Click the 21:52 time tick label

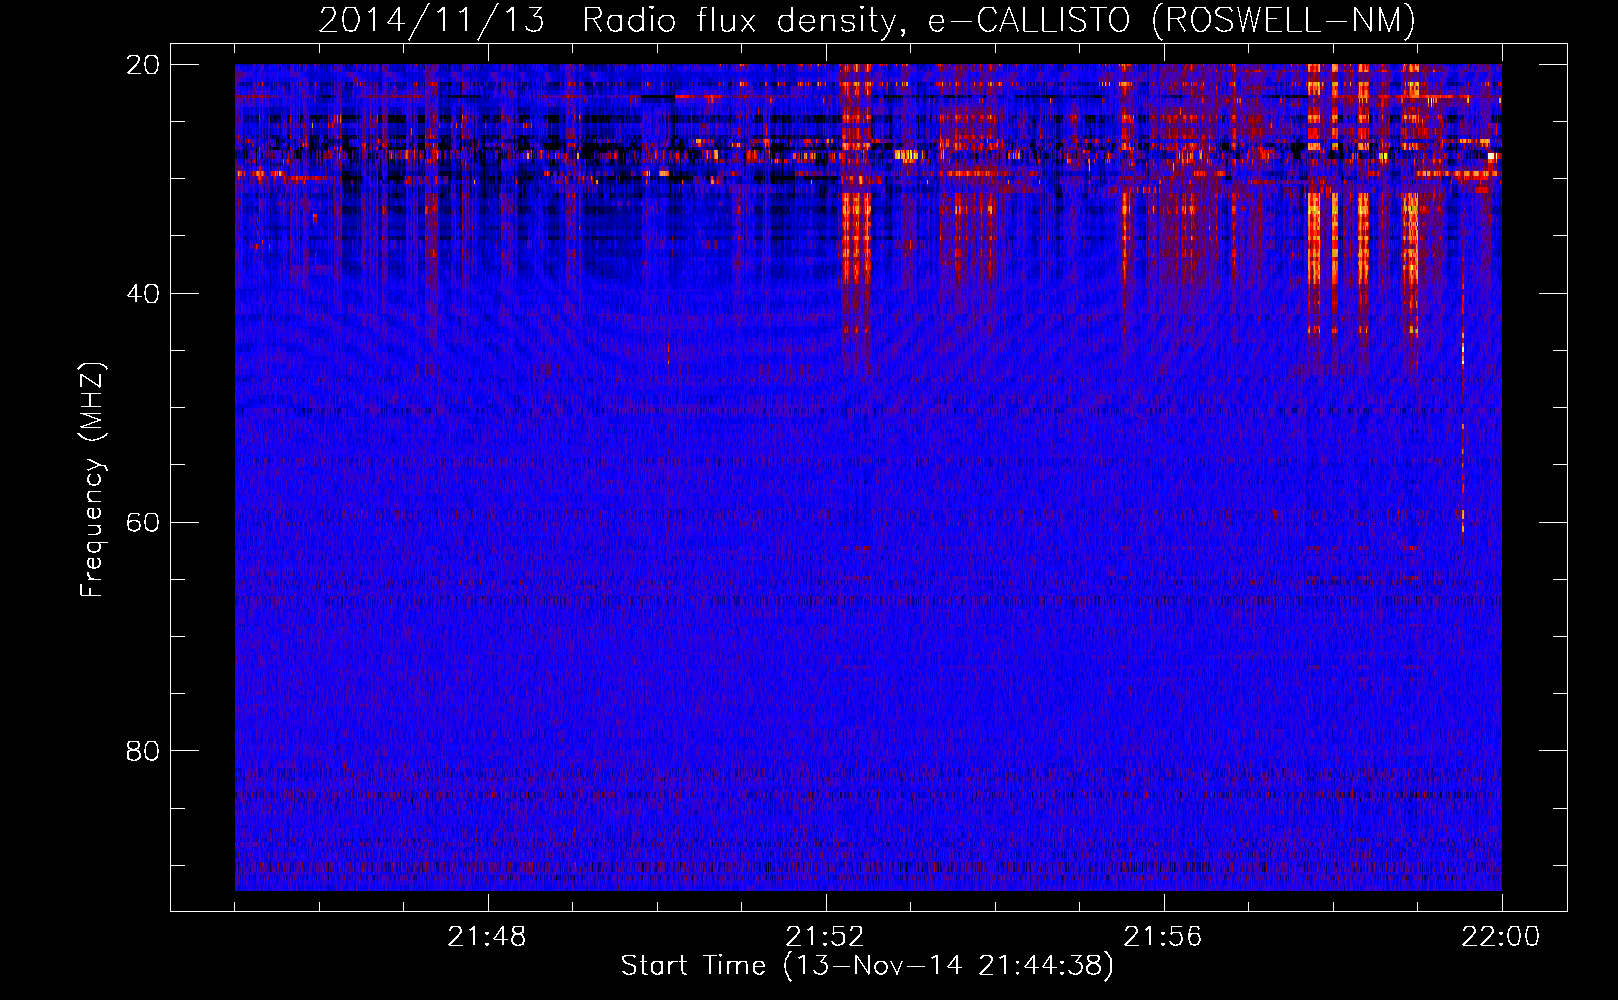pos(826,937)
